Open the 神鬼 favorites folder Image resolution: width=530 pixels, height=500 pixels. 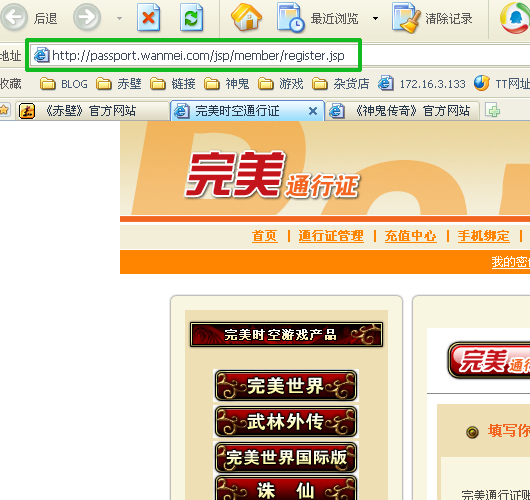[226, 84]
